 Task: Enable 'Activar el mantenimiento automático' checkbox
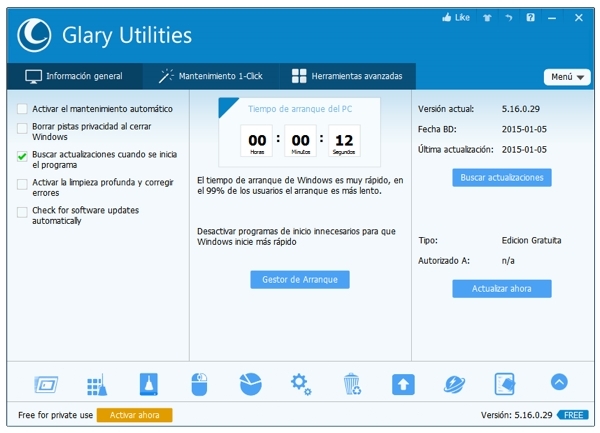point(22,109)
